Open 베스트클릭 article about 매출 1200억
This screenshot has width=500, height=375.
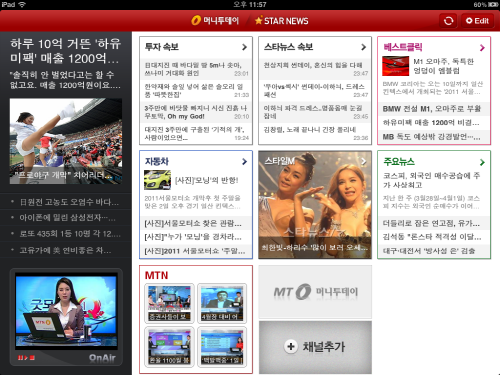click(434, 123)
